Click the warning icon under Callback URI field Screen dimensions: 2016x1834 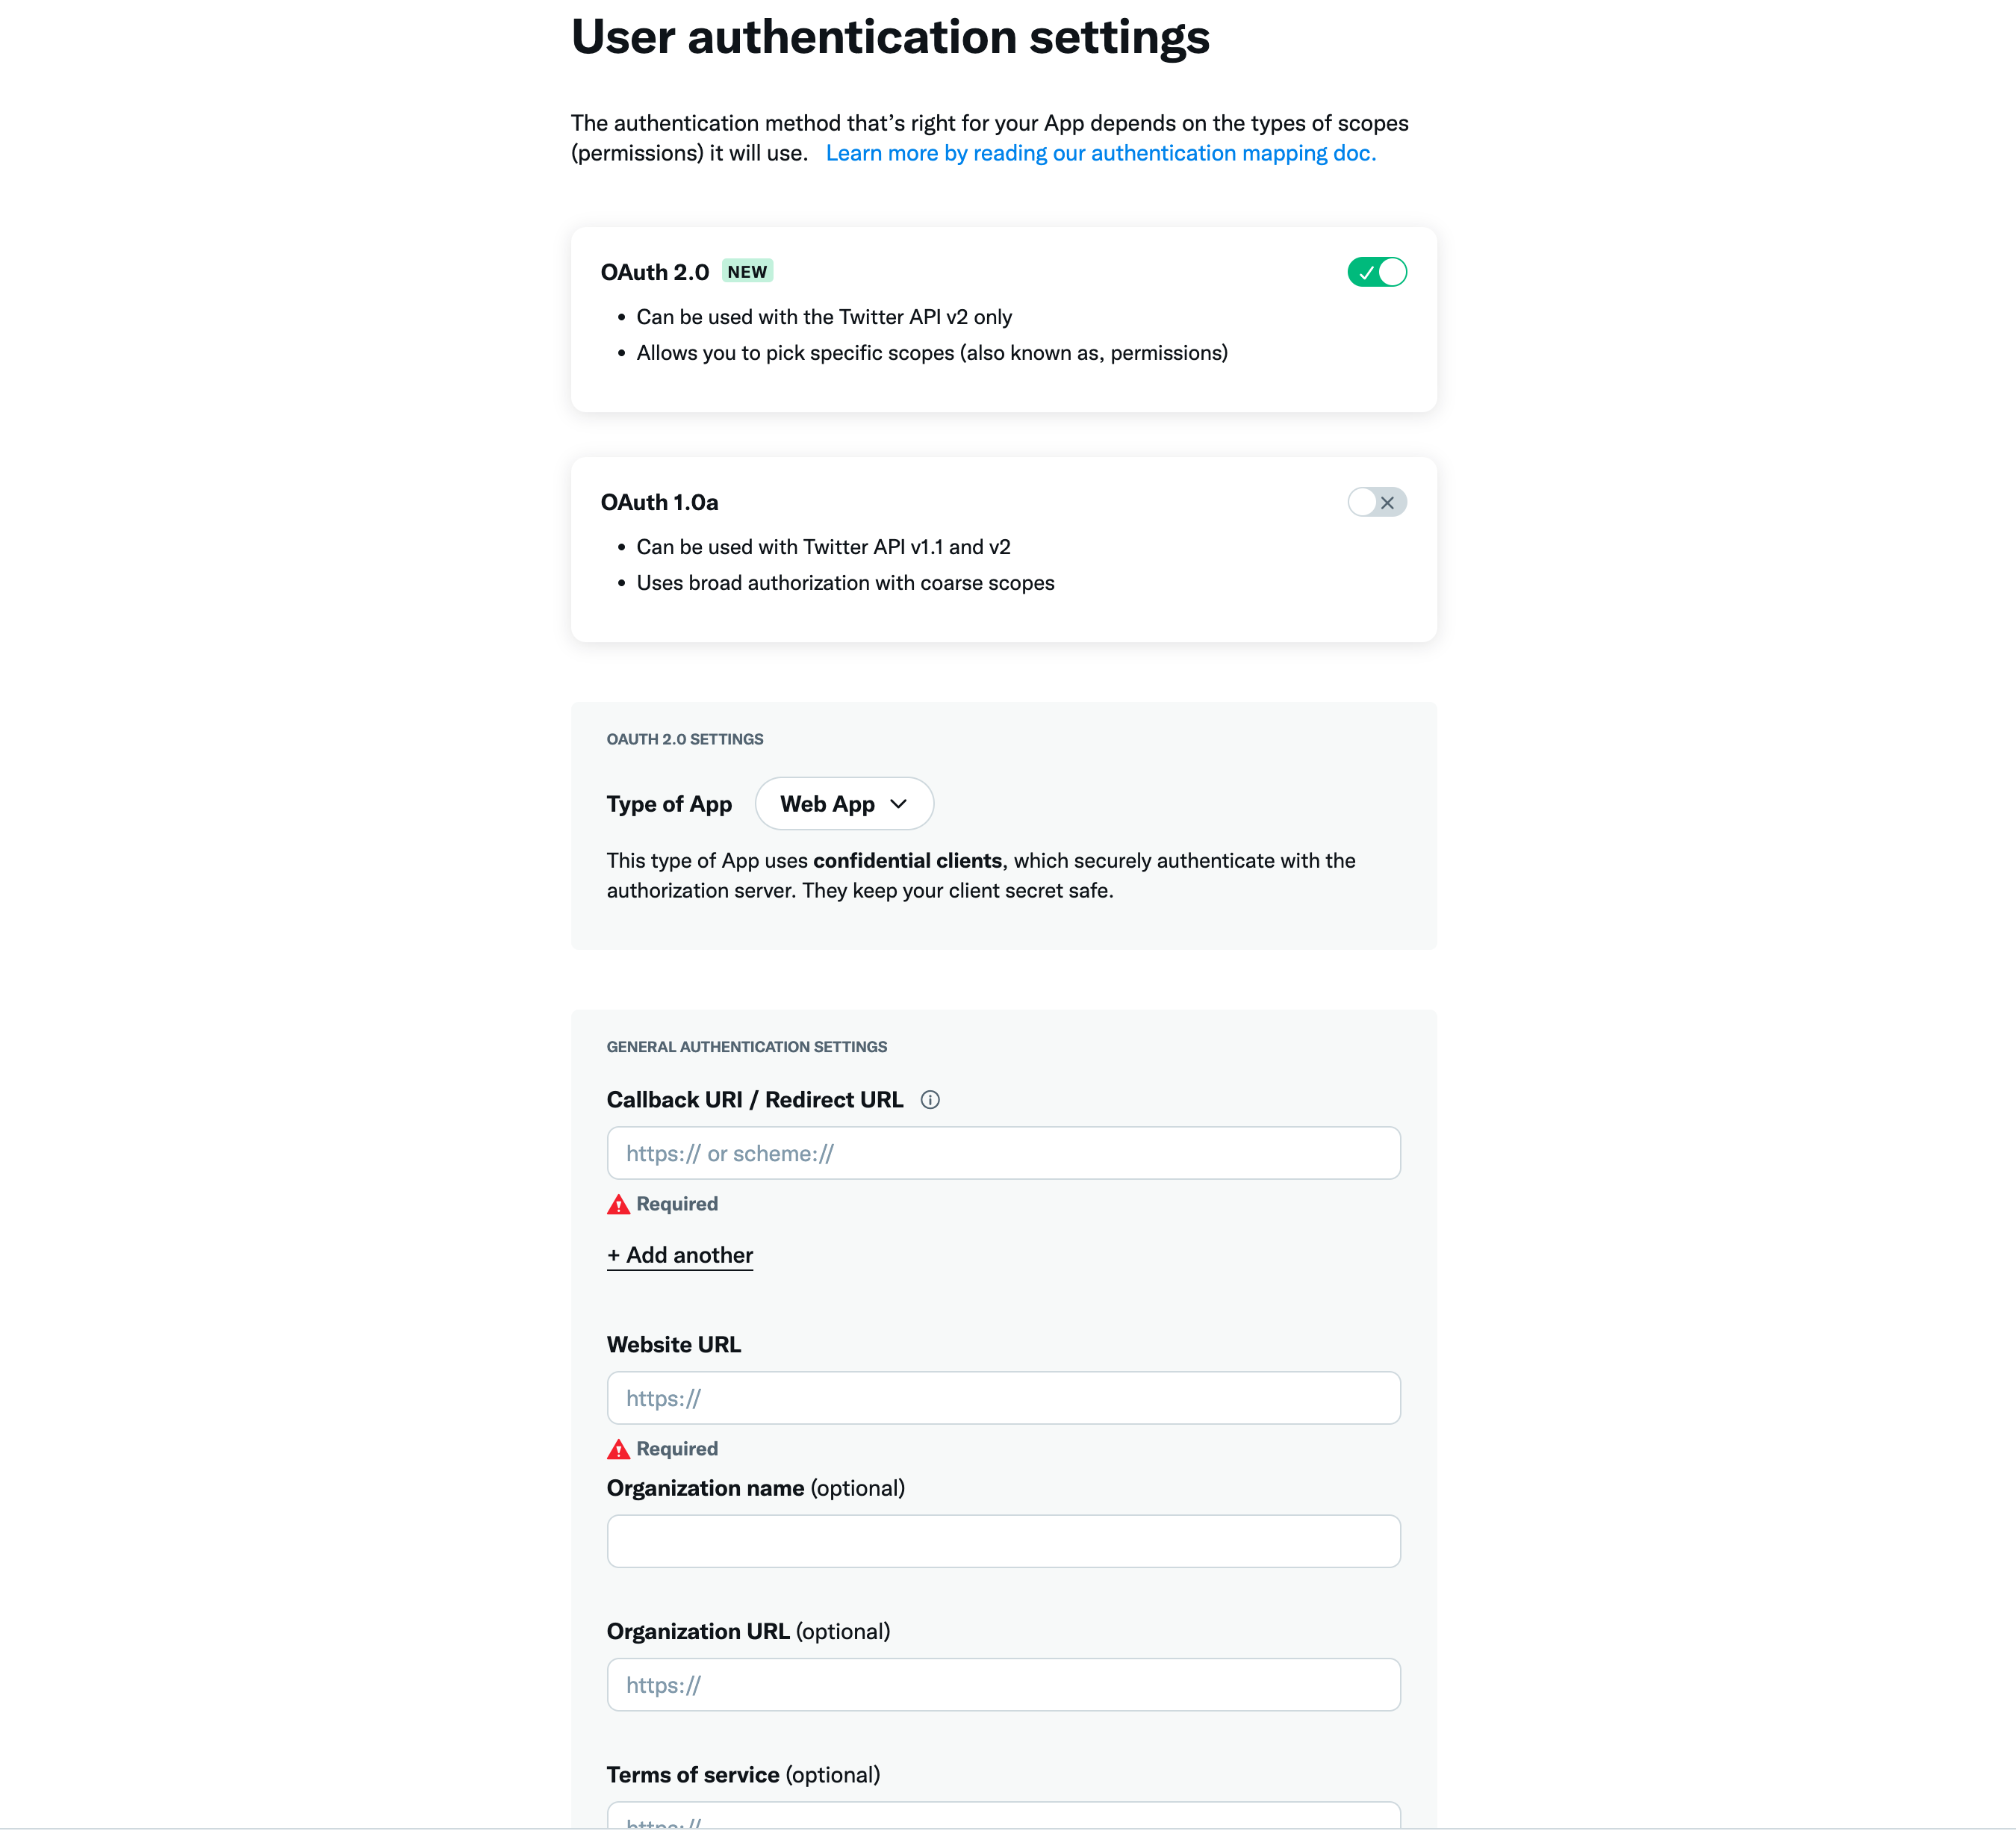tap(619, 1204)
